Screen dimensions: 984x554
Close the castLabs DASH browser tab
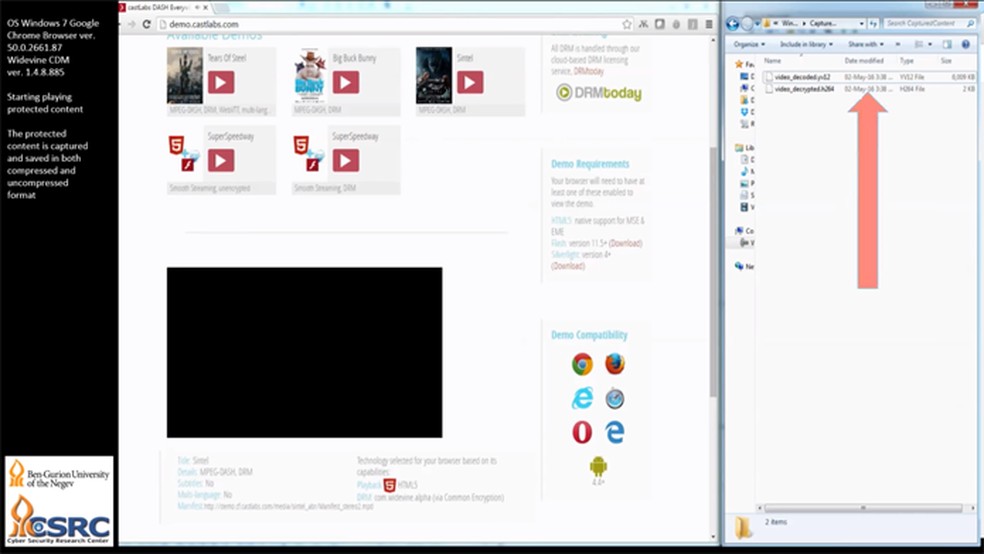(205, 8)
